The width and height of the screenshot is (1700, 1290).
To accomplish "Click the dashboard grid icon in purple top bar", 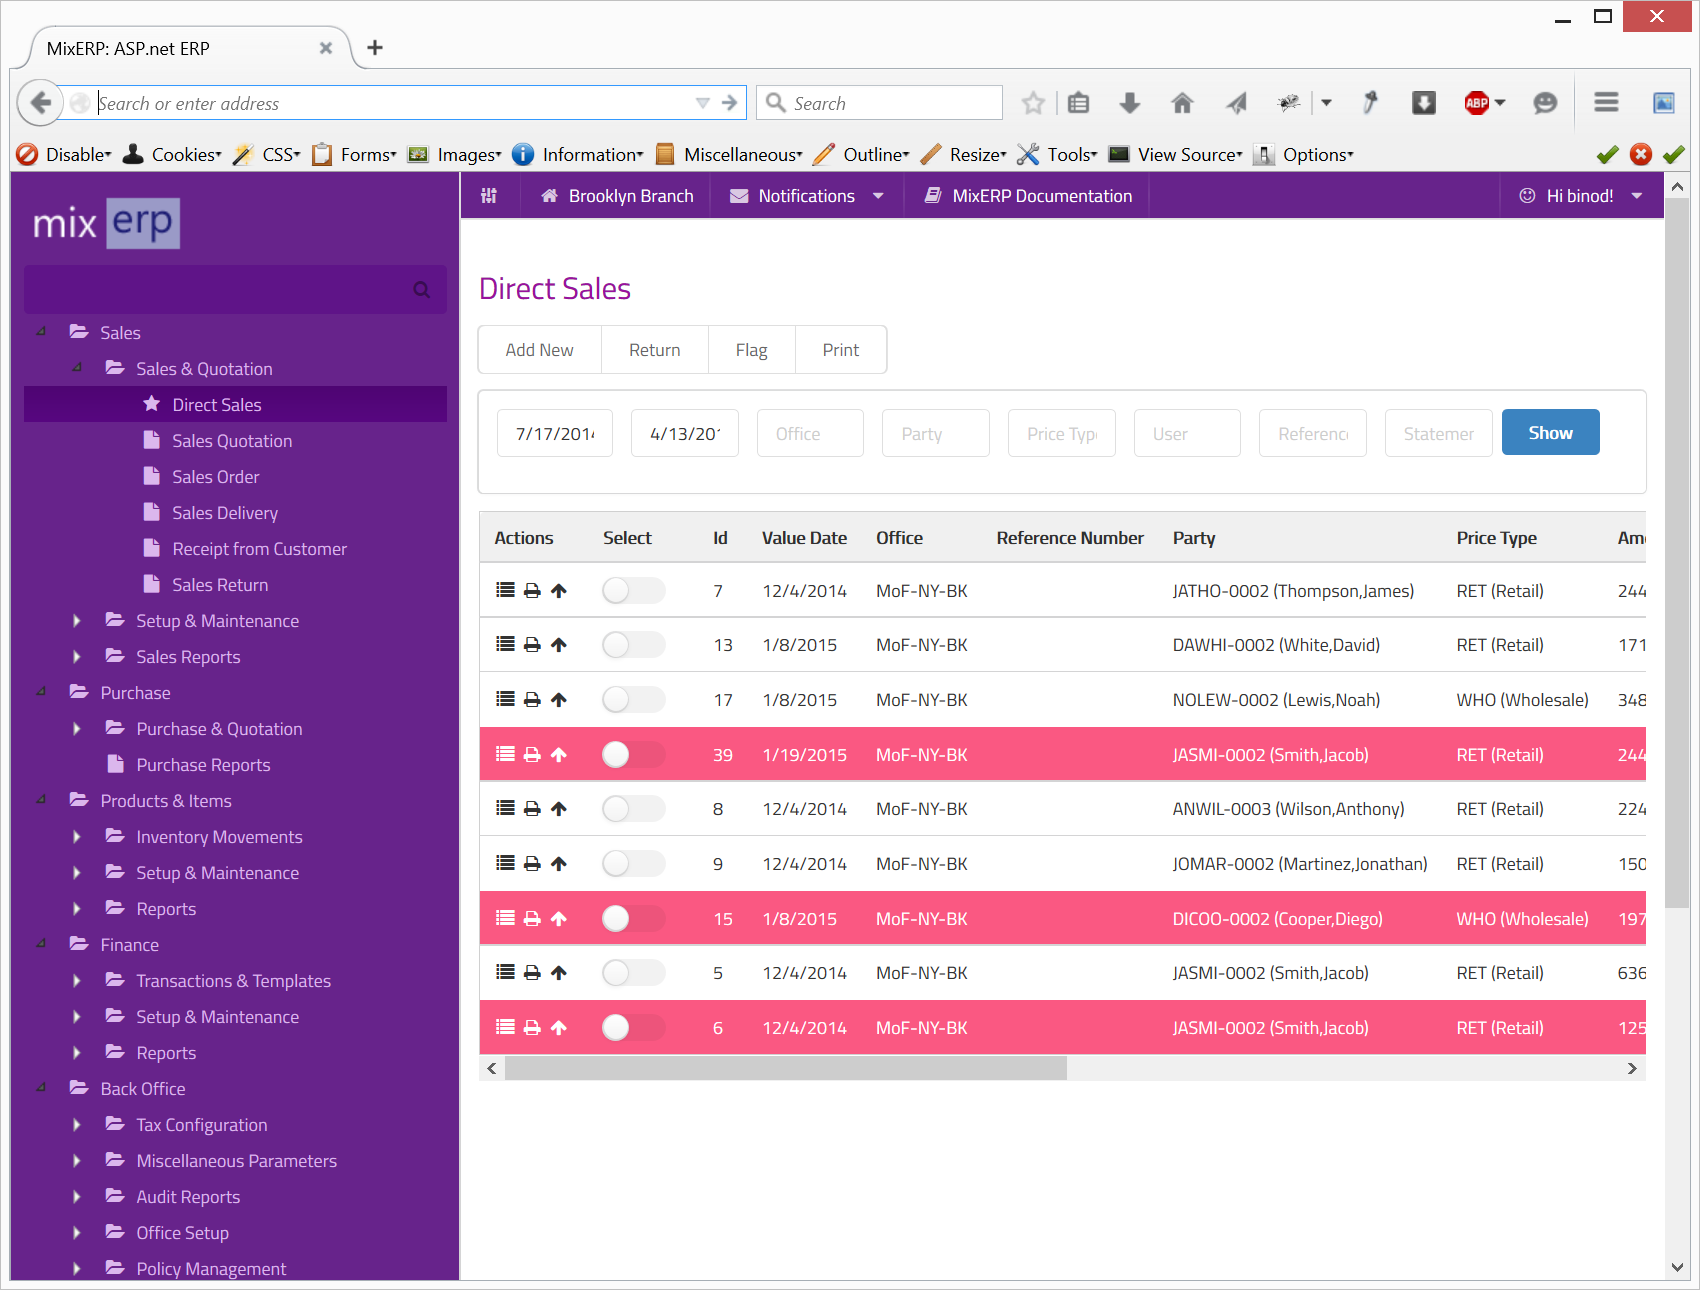I will (x=489, y=196).
